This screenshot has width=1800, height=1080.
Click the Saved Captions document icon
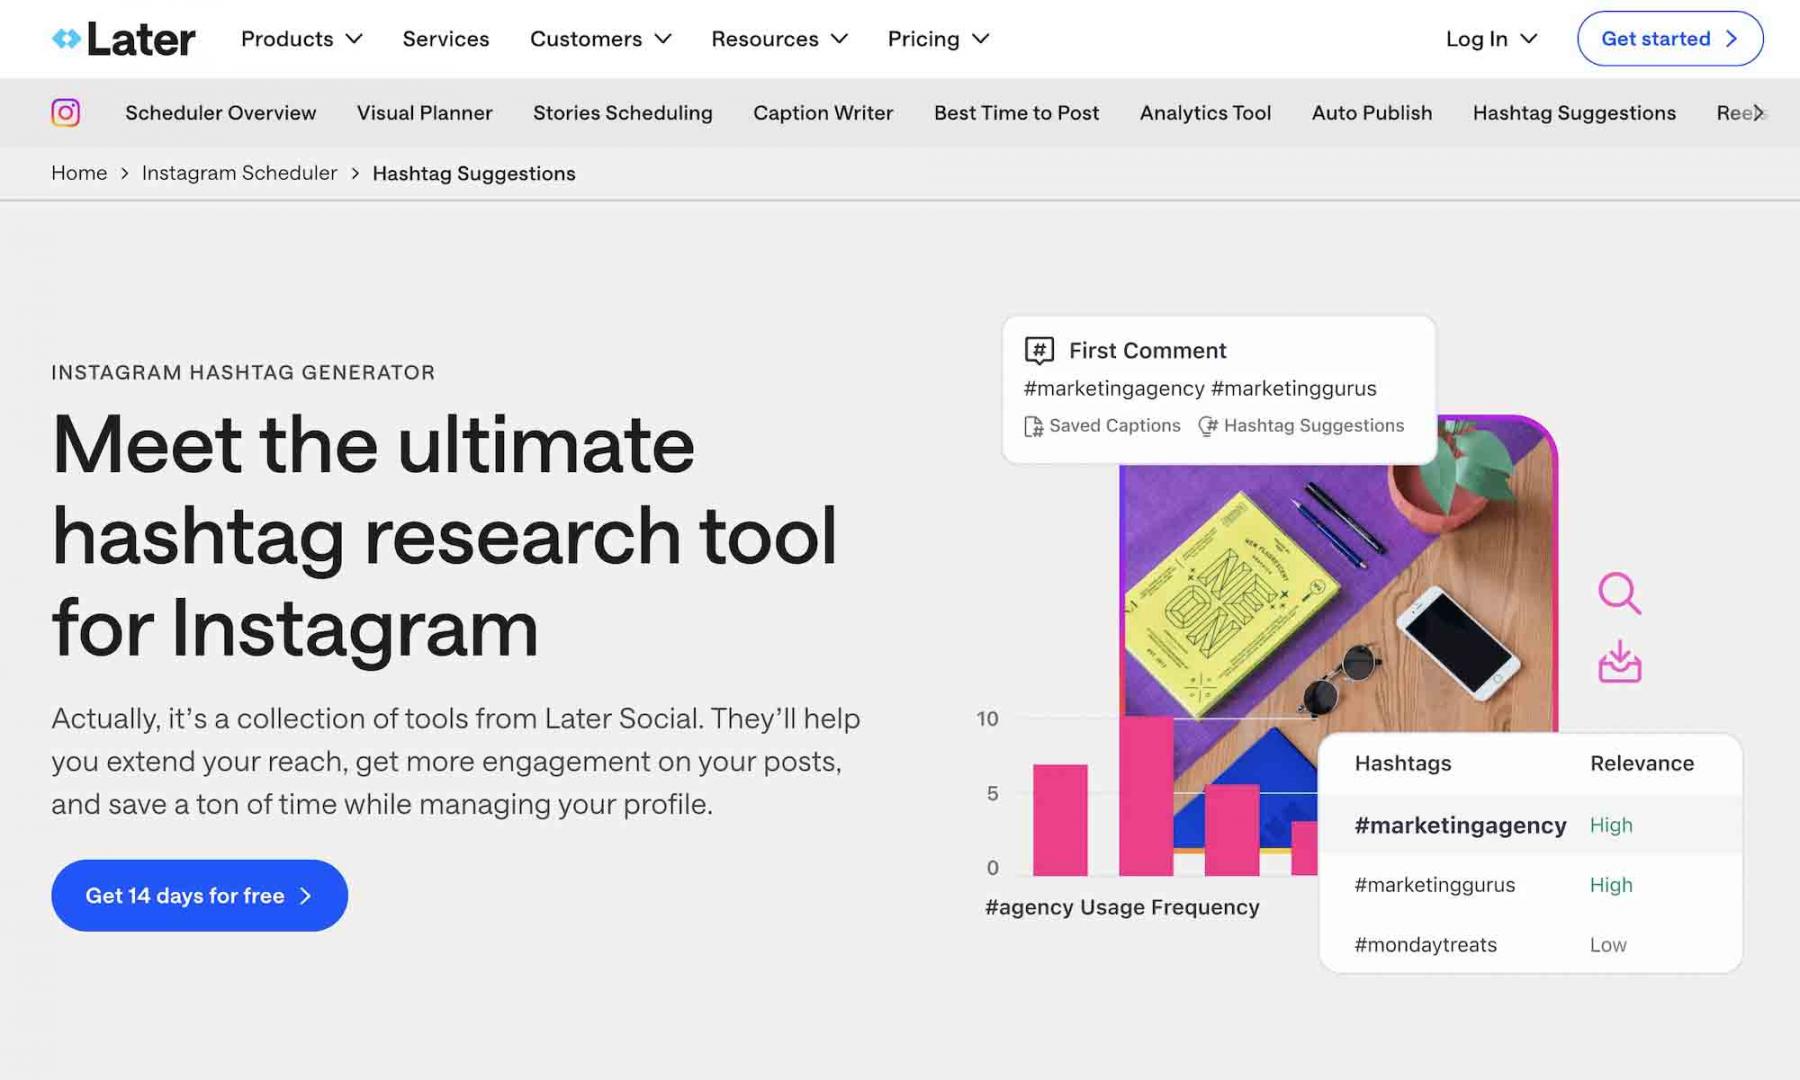tap(1033, 427)
